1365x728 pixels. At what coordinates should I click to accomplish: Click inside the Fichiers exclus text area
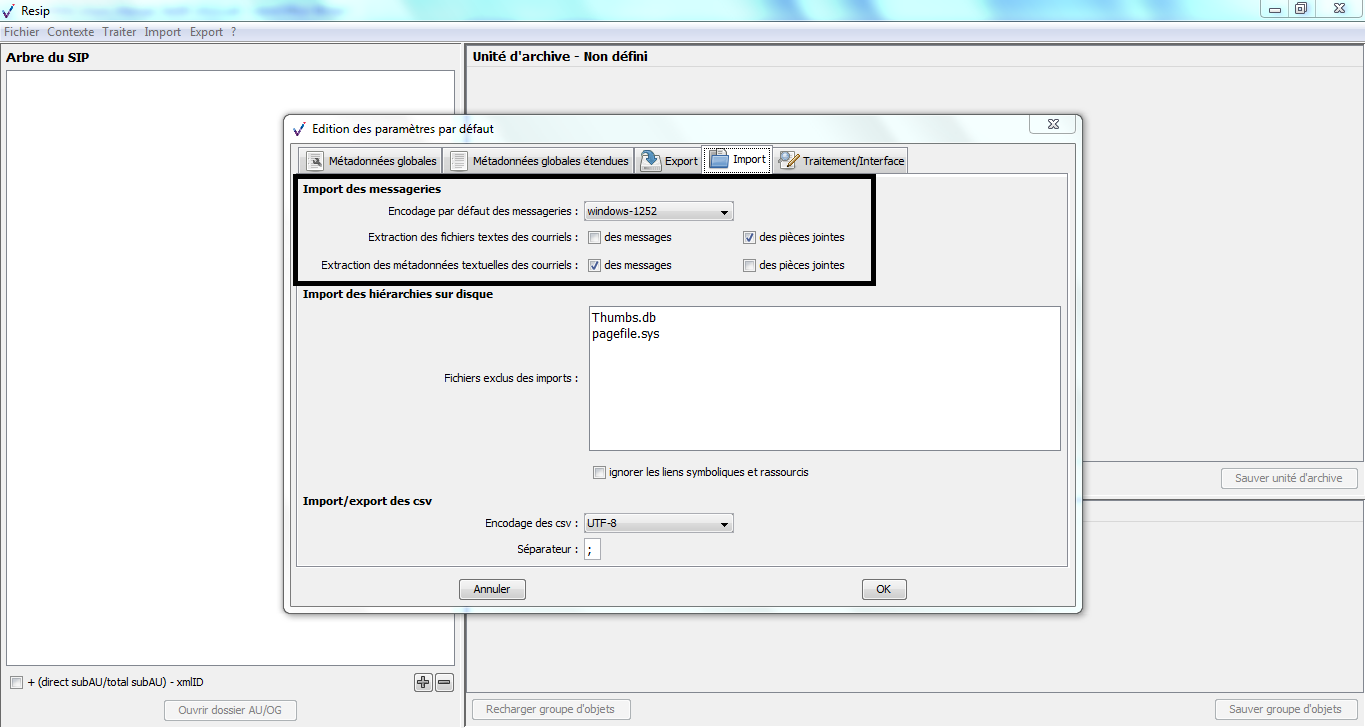coord(824,390)
